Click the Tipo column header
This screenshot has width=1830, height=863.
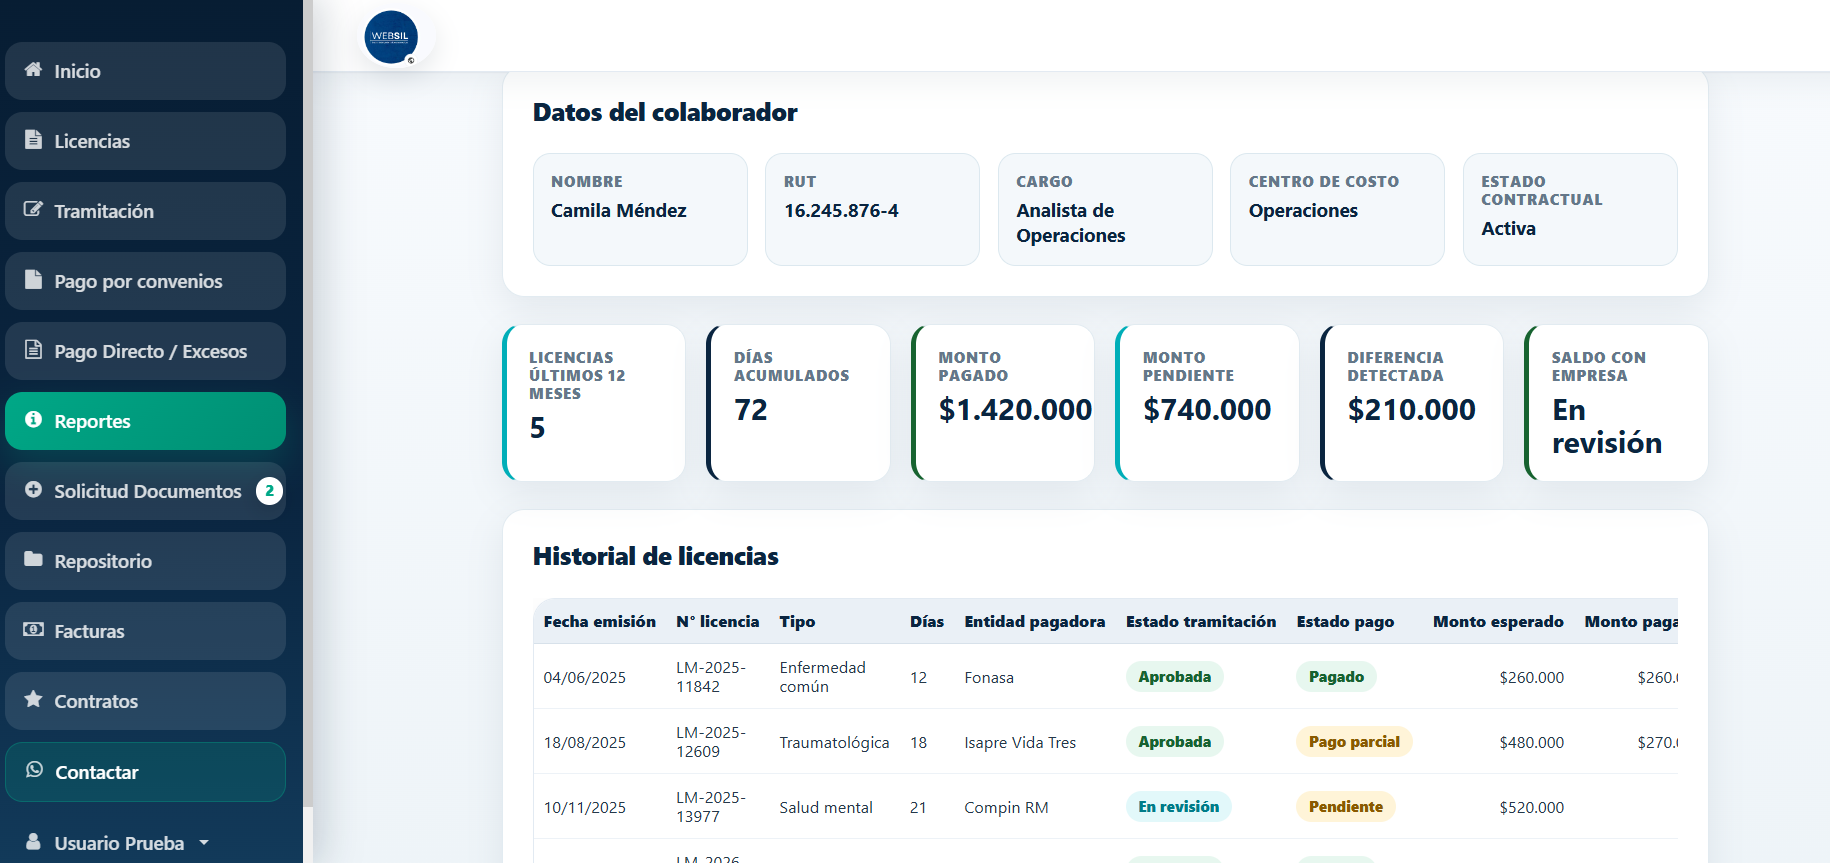pyautogui.click(x=797, y=622)
